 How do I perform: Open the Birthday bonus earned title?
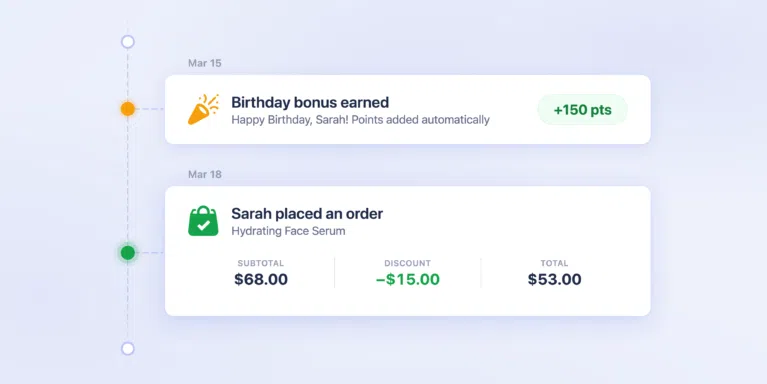point(310,102)
